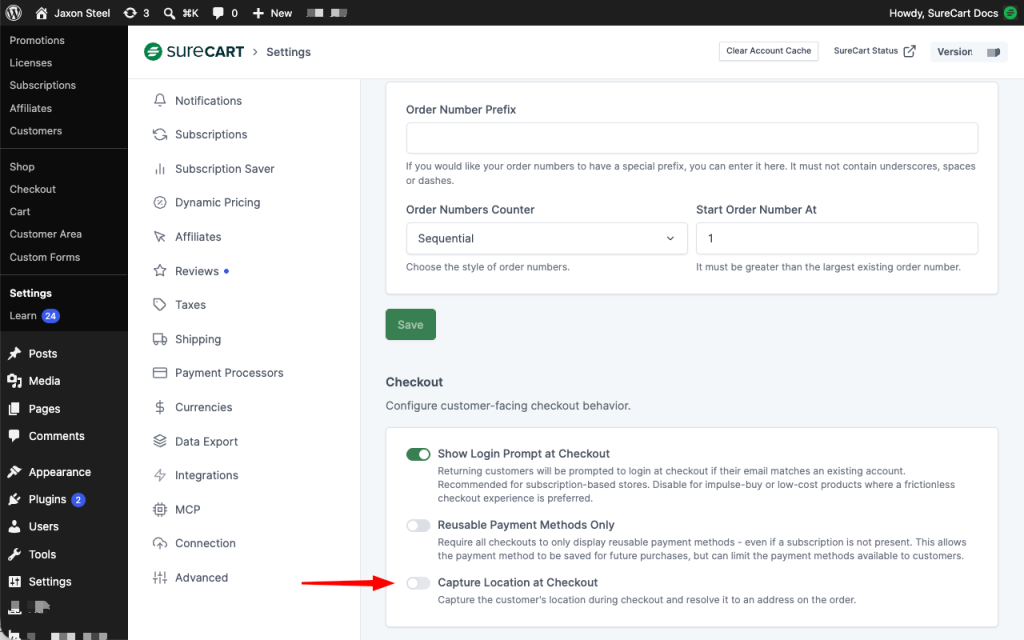
Task: Open Customer Area menu link
Action: tap(46, 234)
